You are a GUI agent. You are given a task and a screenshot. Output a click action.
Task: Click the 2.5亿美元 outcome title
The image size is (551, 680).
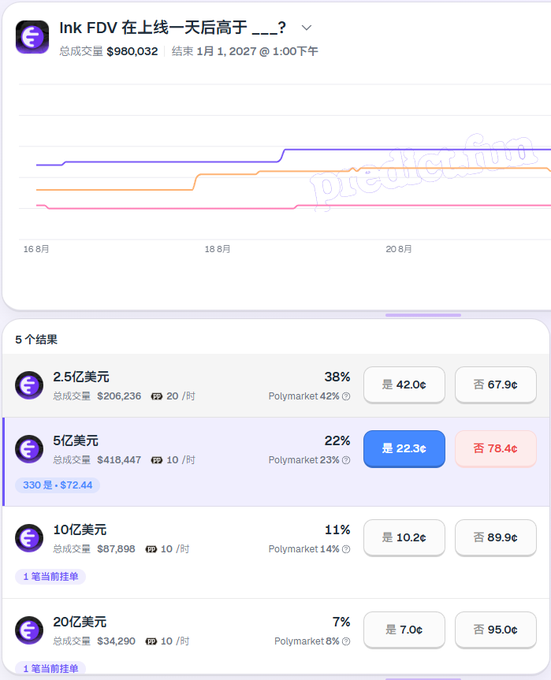click(x=81, y=377)
